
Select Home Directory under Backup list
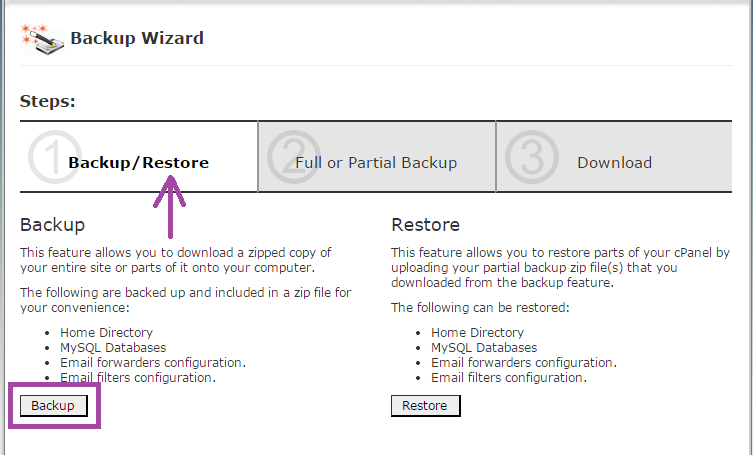click(106, 332)
